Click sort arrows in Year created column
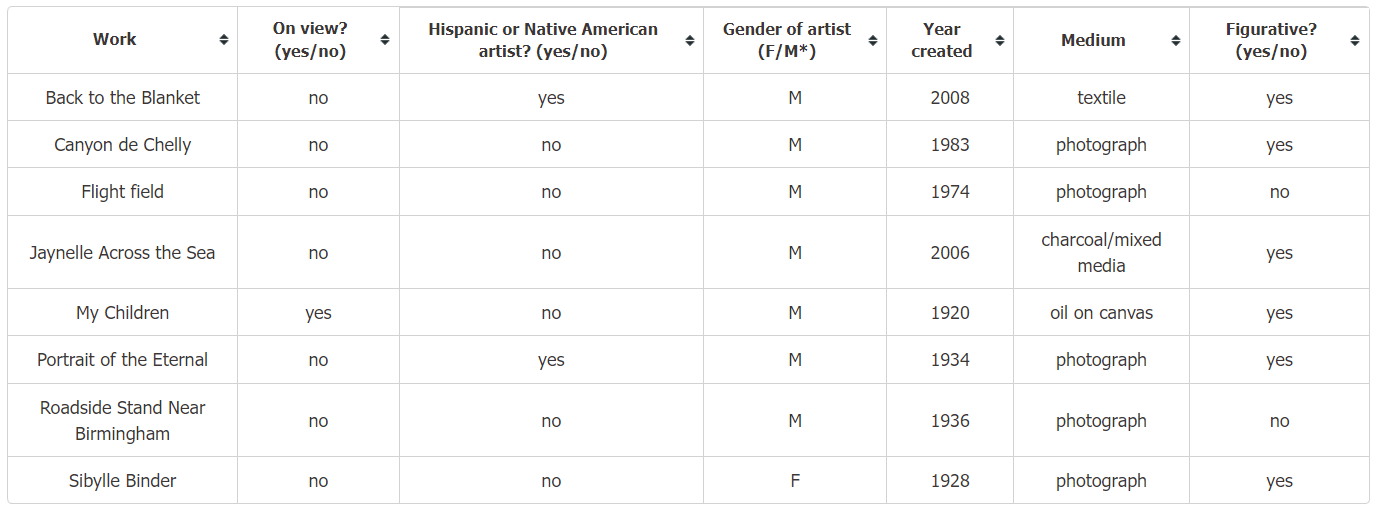The height and width of the screenshot is (509, 1377). coord(1000,41)
